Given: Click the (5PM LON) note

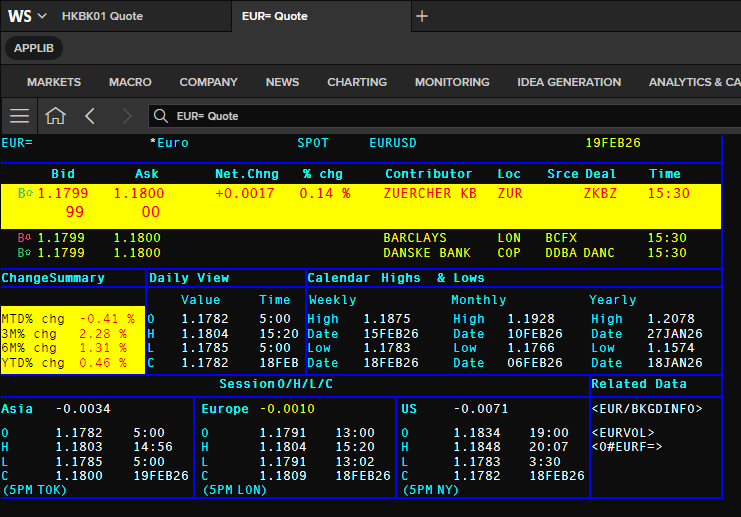Looking at the screenshot, I should [x=234, y=490].
